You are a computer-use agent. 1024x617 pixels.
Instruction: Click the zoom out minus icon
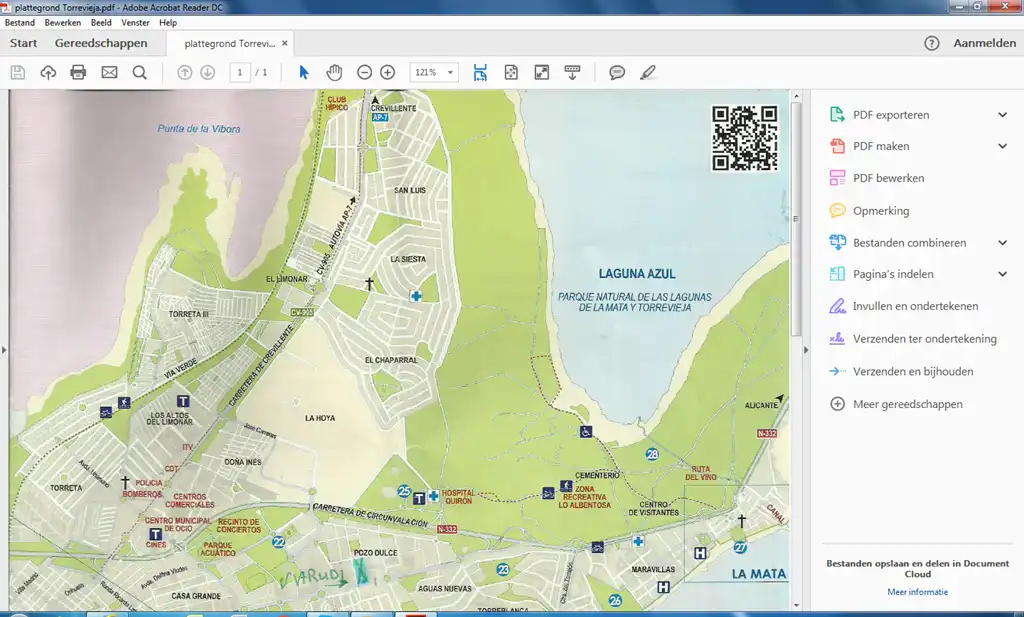[x=365, y=72]
